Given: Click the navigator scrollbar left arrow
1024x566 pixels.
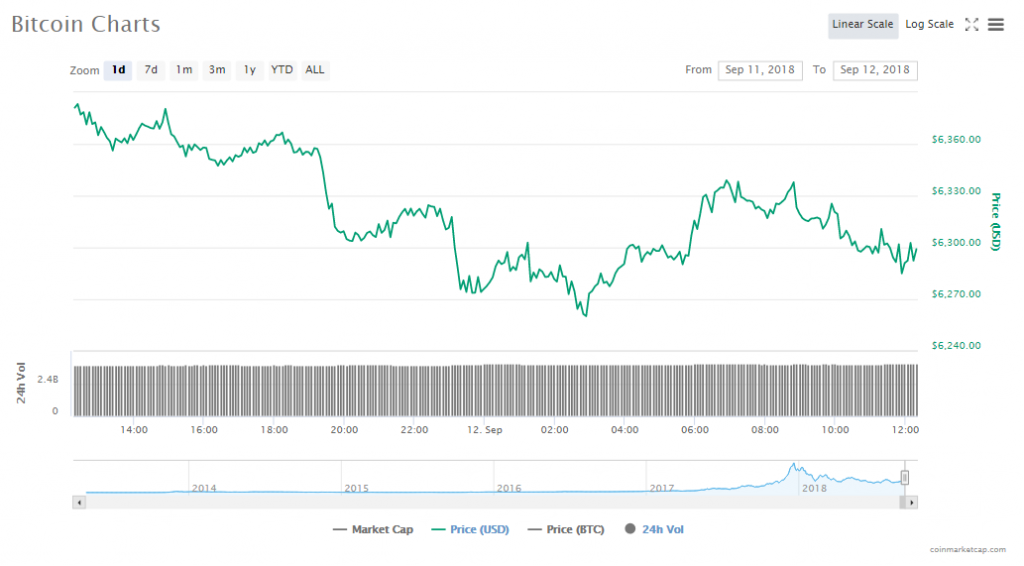Looking at the screenshot, I should point(79,503).
